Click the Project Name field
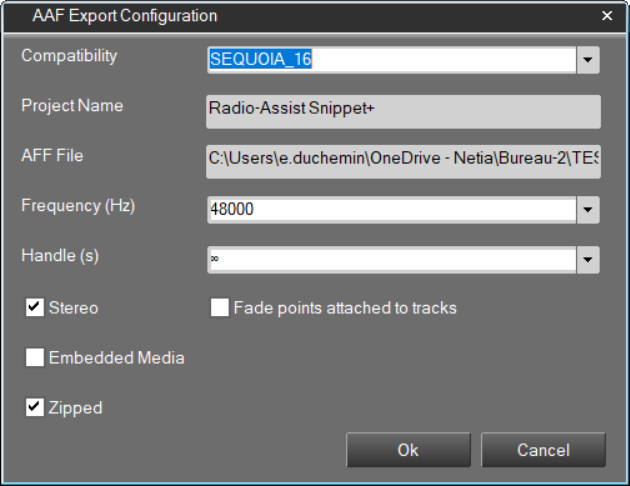Screen dimensions: 630x486 coord(403,111)
